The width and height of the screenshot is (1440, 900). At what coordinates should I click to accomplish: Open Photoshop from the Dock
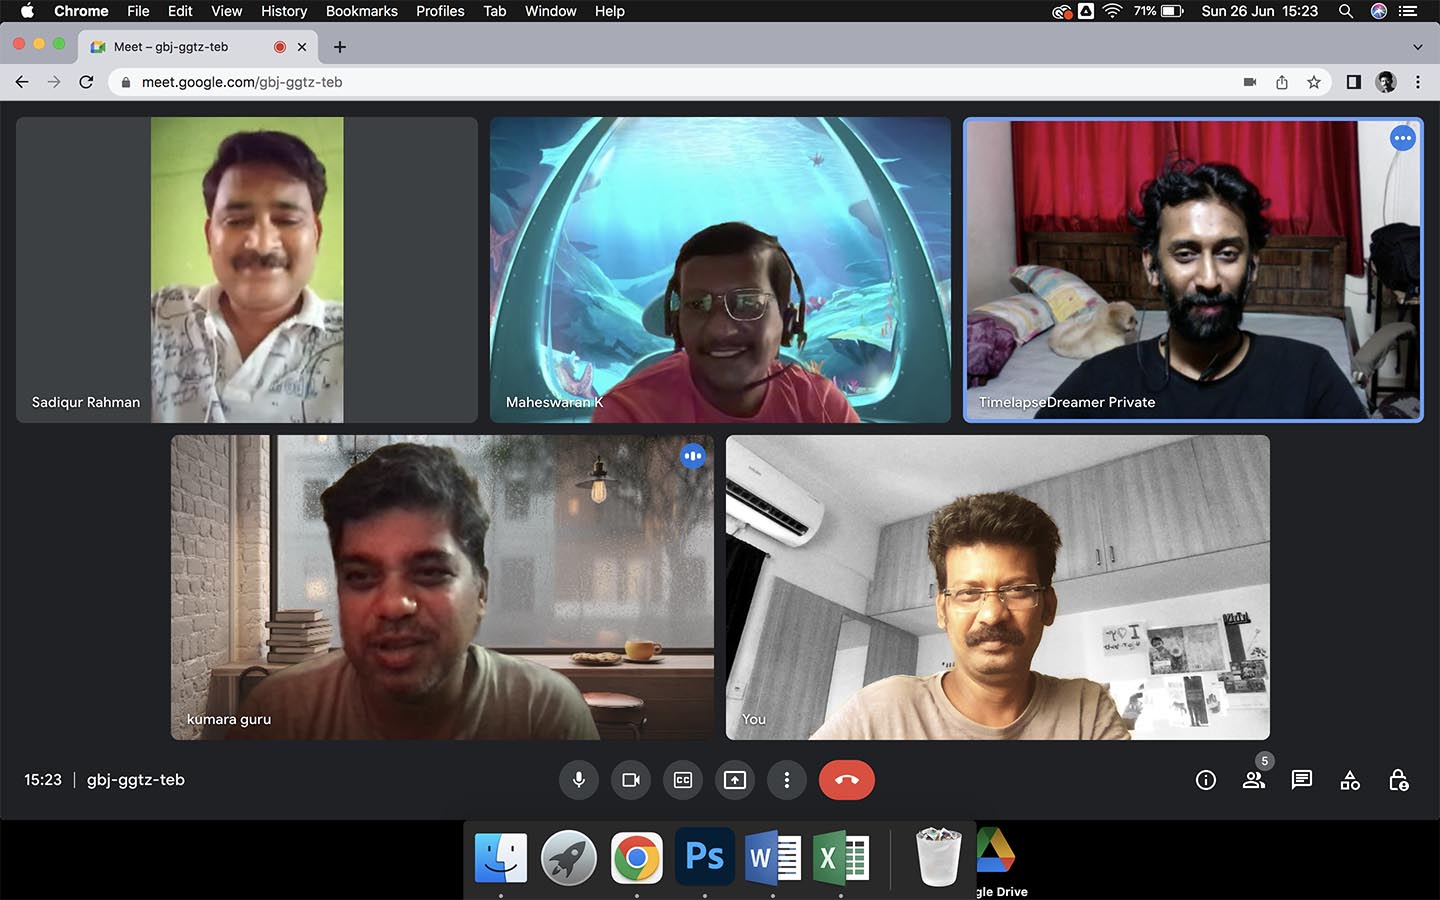(x=705, y=857)
